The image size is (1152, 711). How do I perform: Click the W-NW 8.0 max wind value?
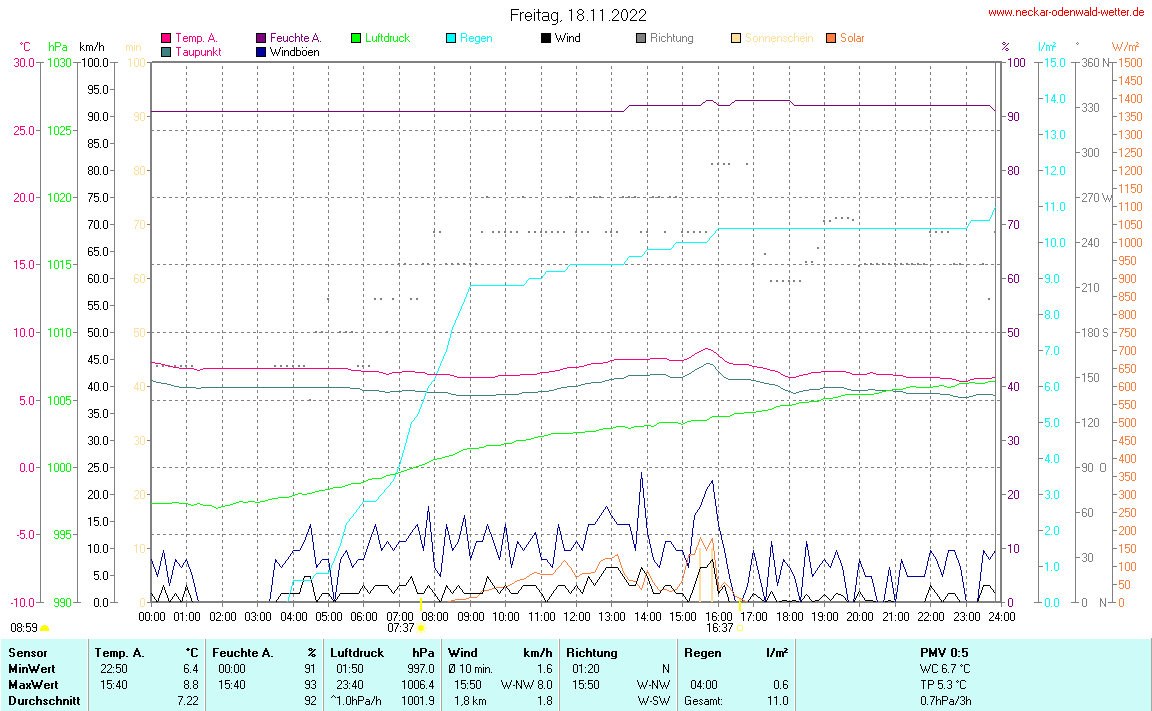[x=527, y=685]
